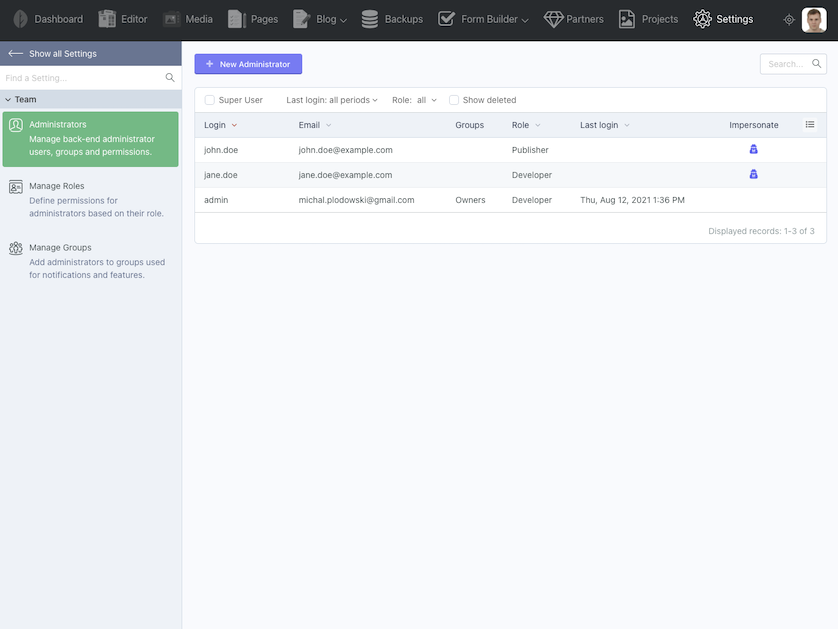Viewport: 838px width, 629px height.
Task: Focus the administrators Search field
Action: coord(786,64)
